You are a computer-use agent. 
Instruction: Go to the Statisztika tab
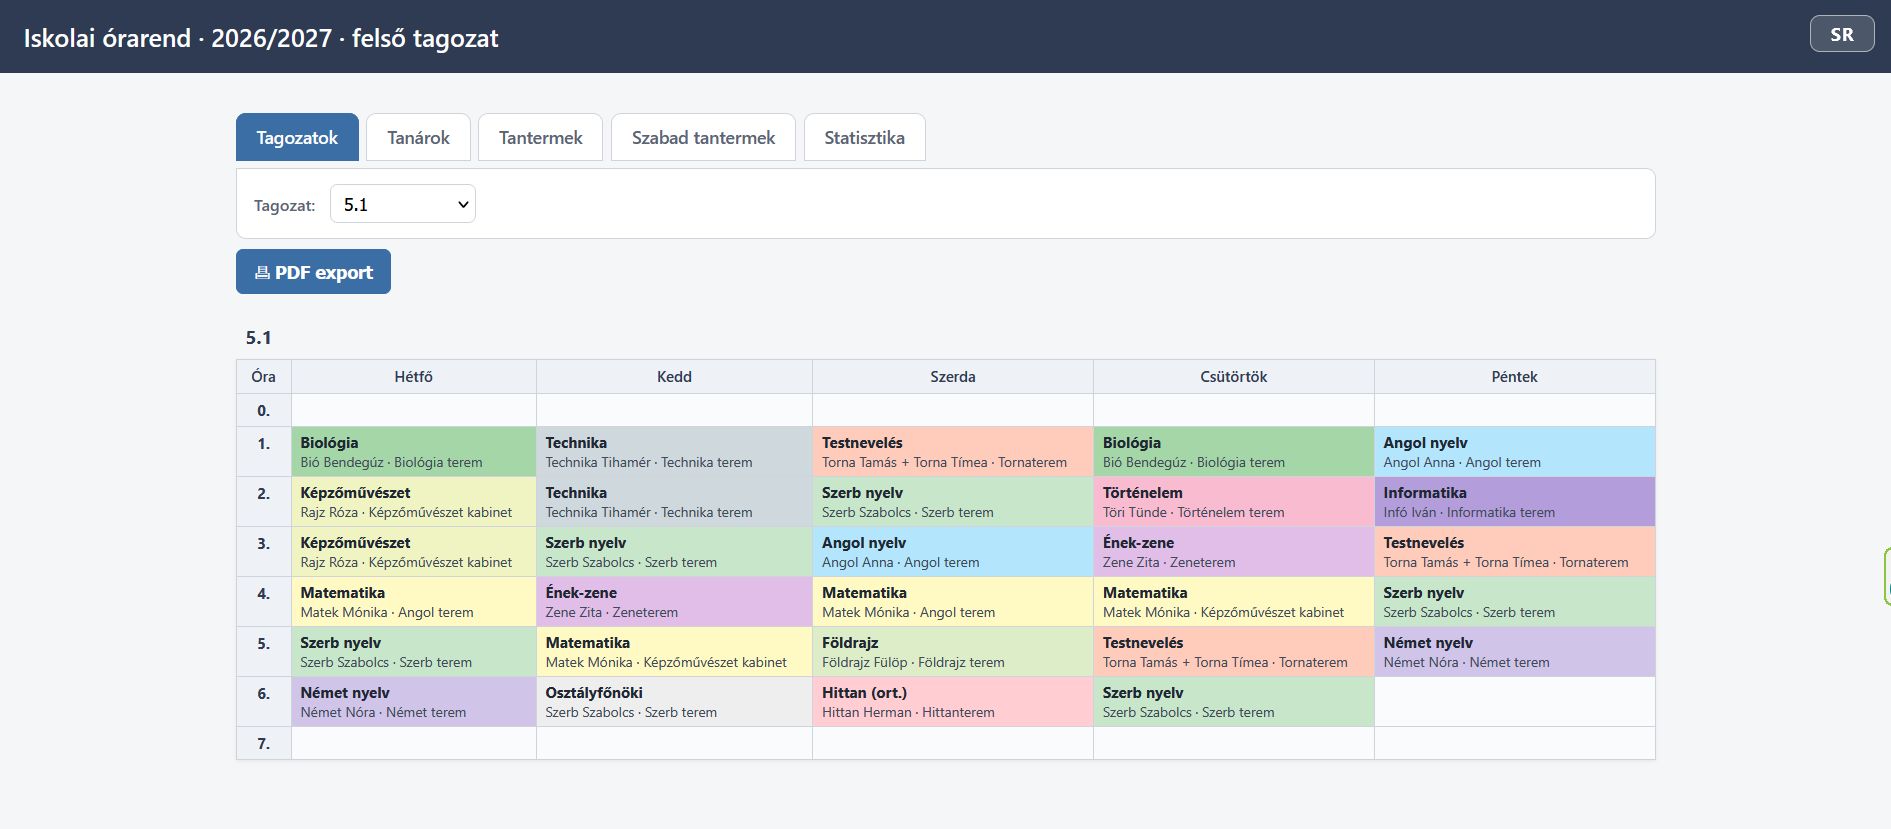(864, 137)
